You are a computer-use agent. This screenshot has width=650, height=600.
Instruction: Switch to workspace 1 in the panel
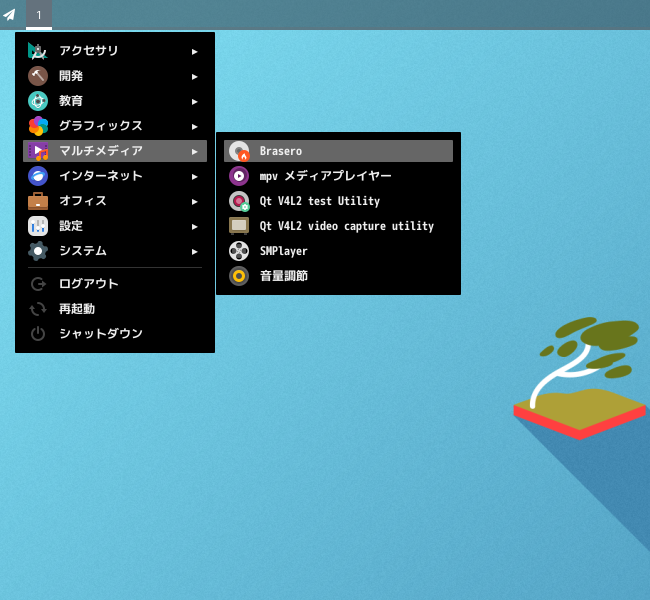tap(39, 15)
